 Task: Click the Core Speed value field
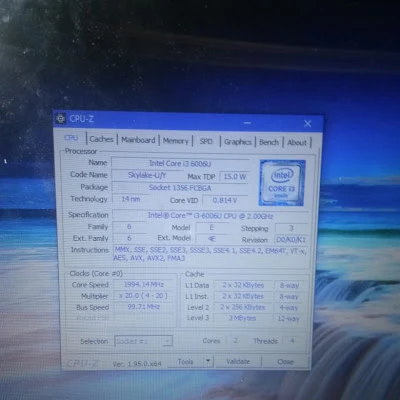point(144,285)
